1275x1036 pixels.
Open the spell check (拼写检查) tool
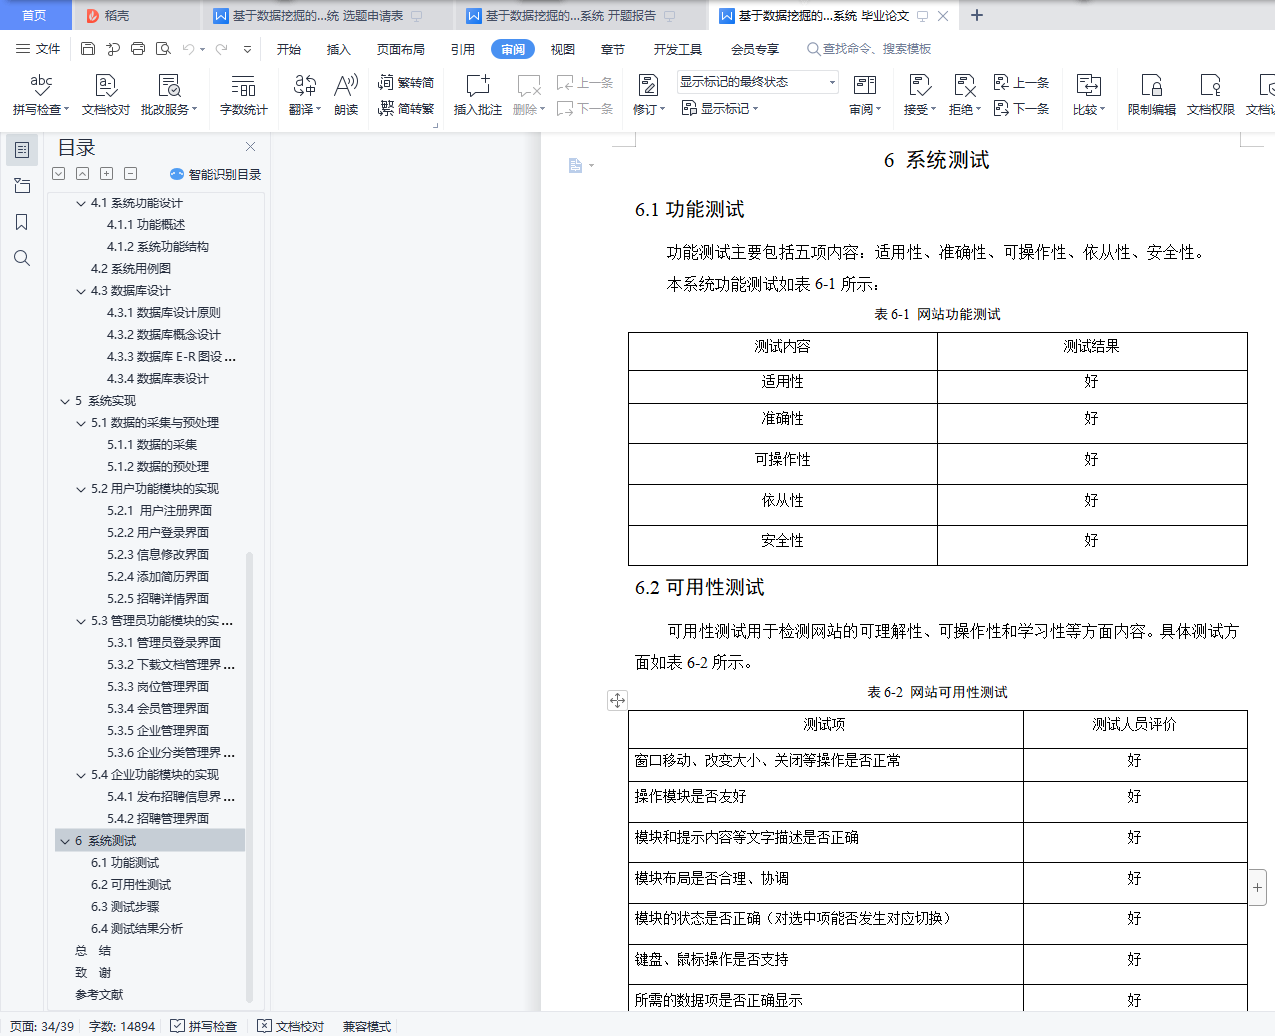pos(41,95)
